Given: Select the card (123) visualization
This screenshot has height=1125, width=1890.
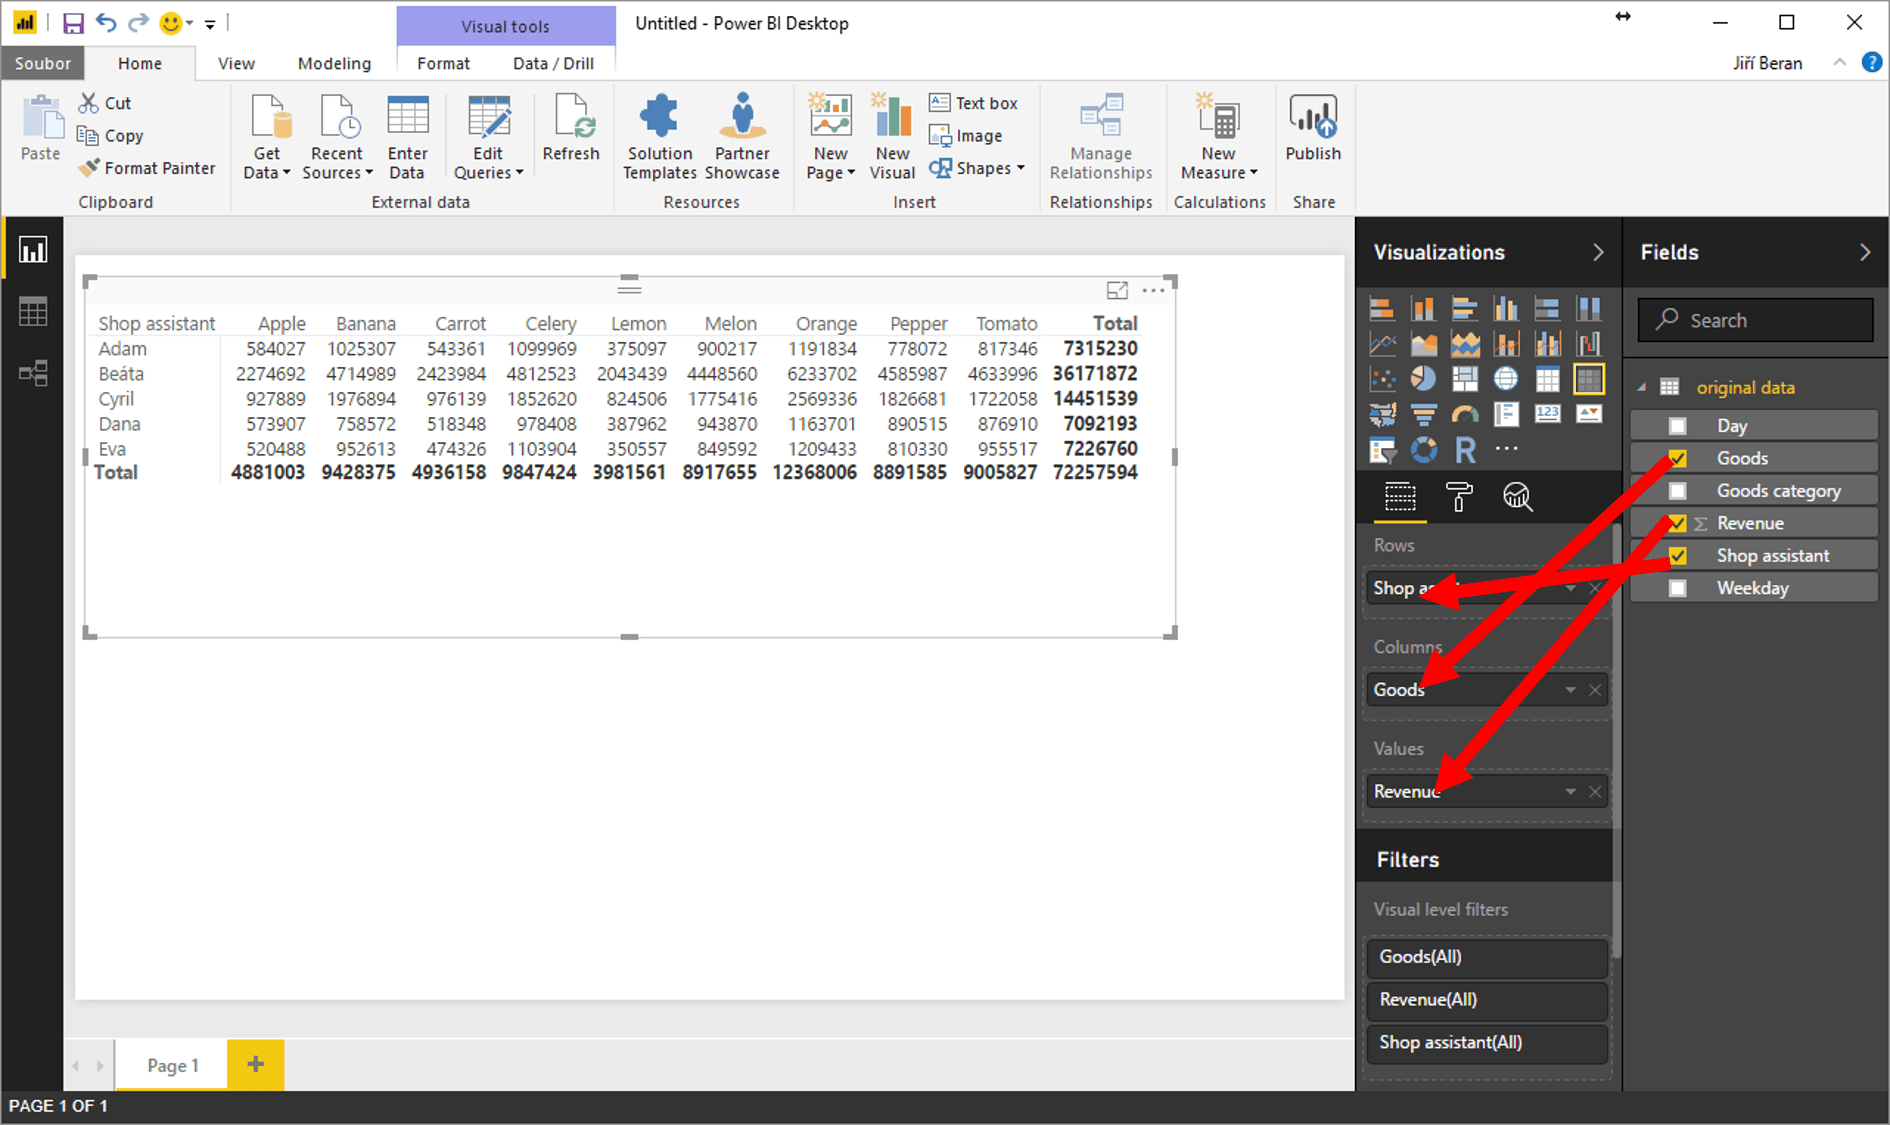Looking at the screenshot, I should point(1547,415).
